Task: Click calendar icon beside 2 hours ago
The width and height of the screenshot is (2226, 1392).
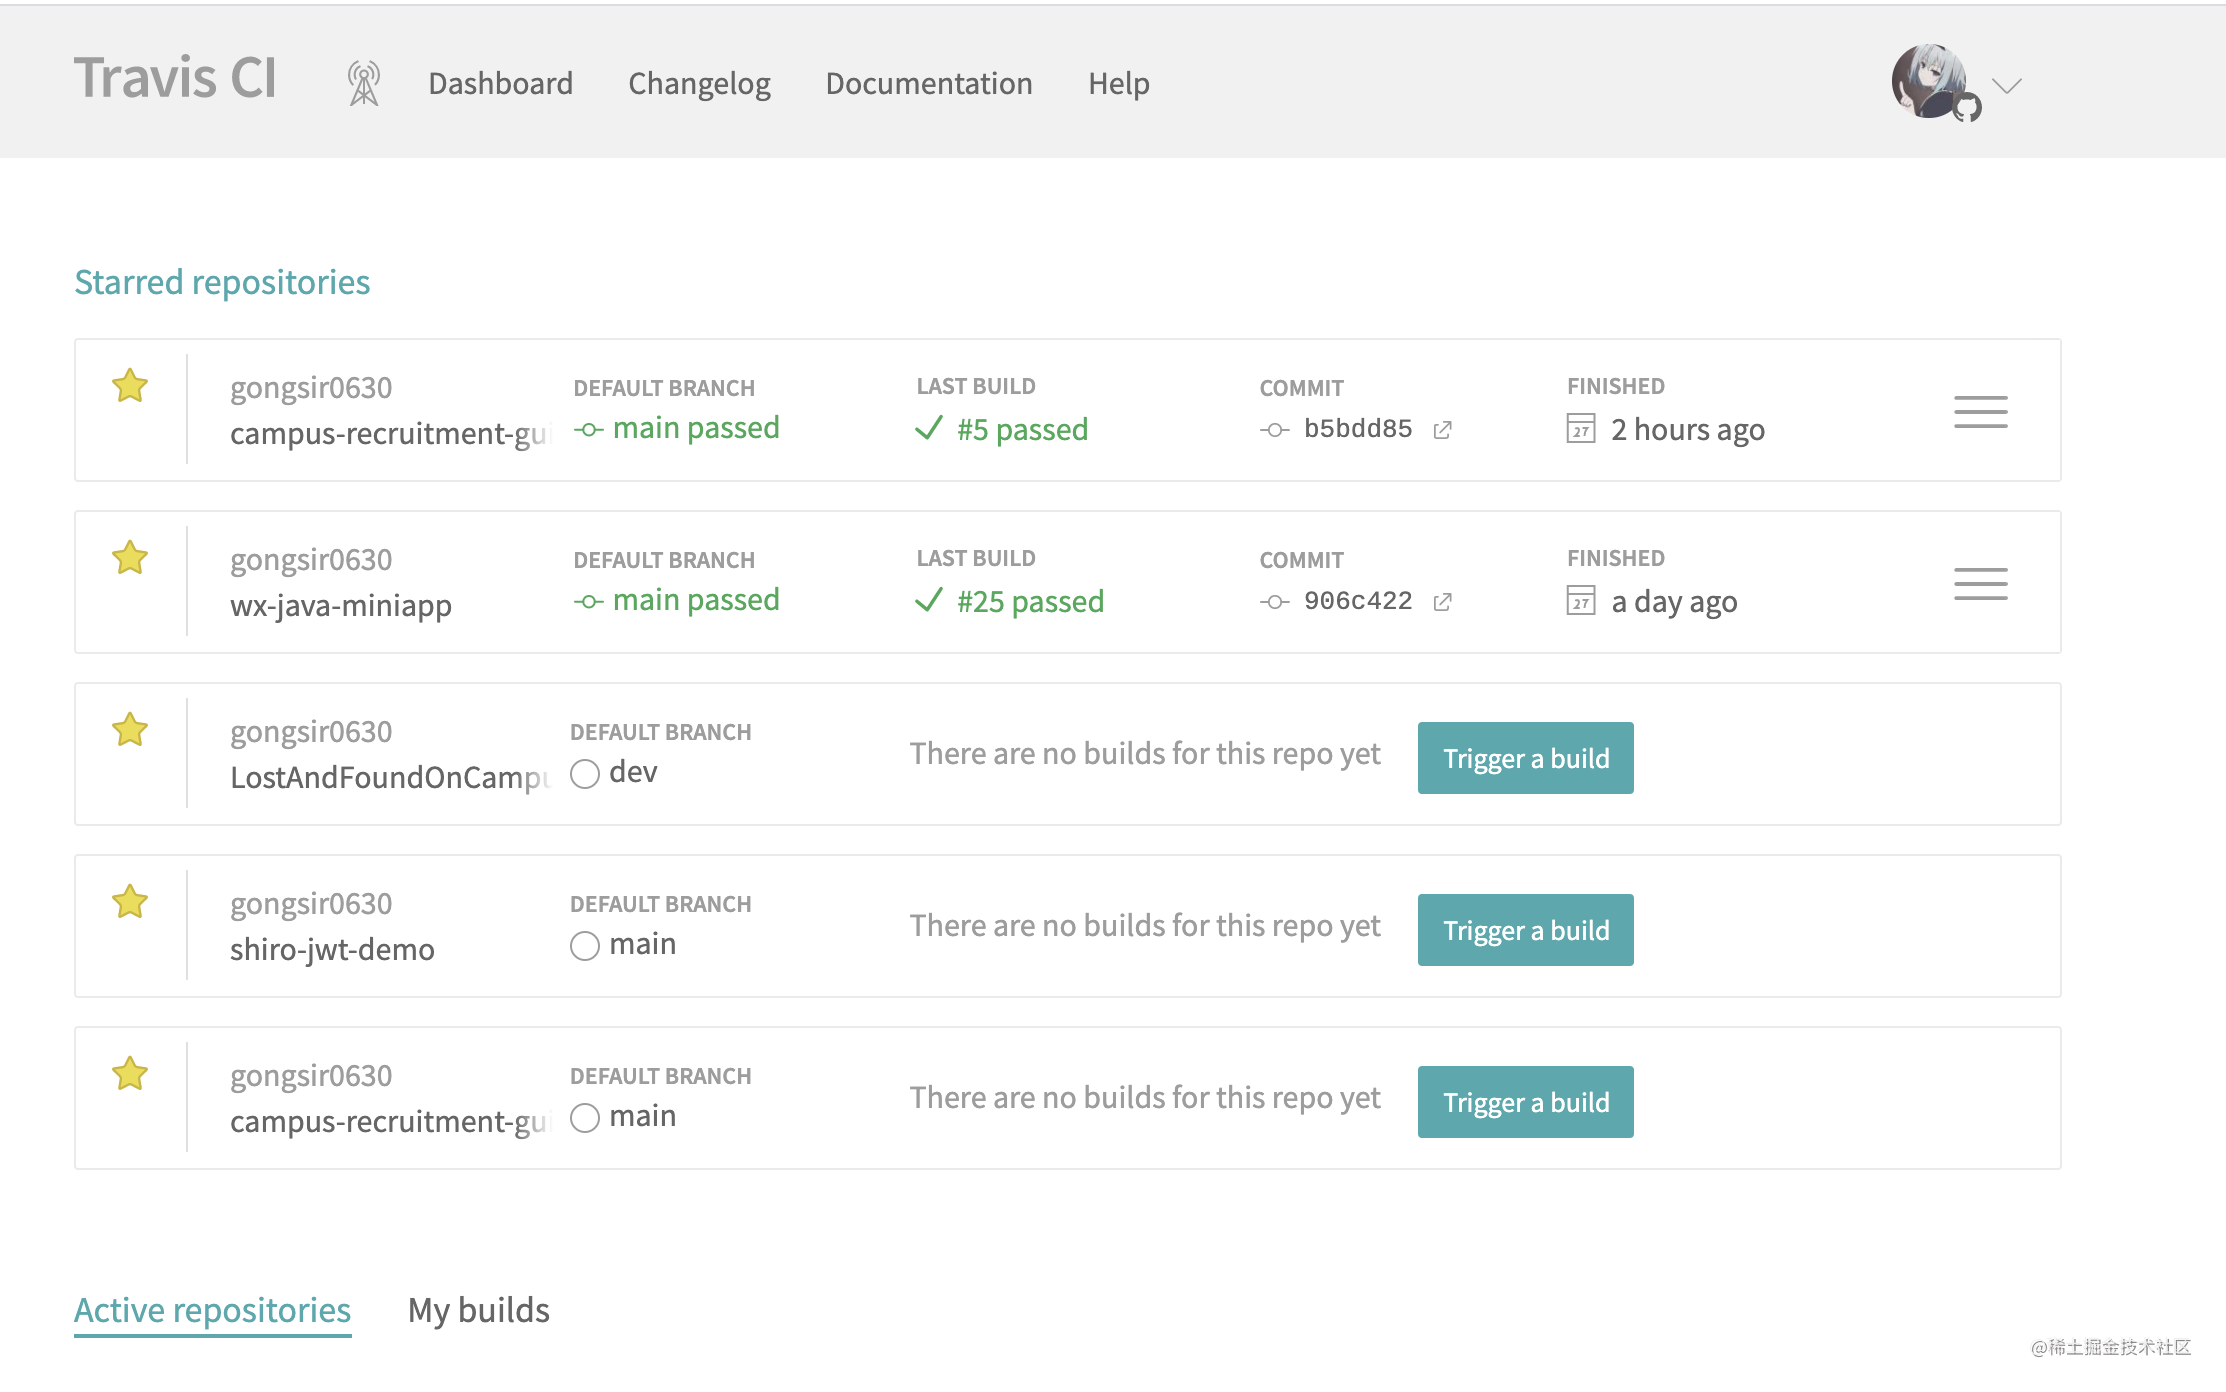Action: click(x=1580, y=429)
